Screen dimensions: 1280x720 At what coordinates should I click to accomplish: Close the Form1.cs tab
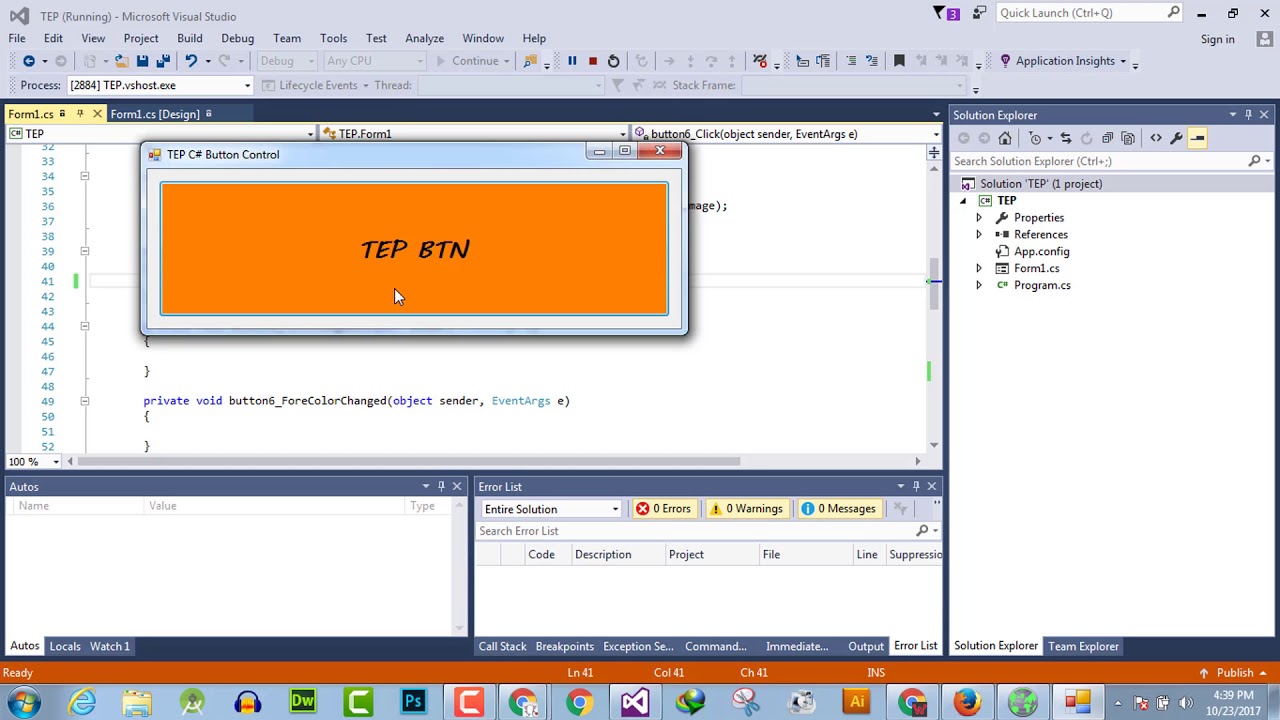pyautogui.click(x=97, y=114)
